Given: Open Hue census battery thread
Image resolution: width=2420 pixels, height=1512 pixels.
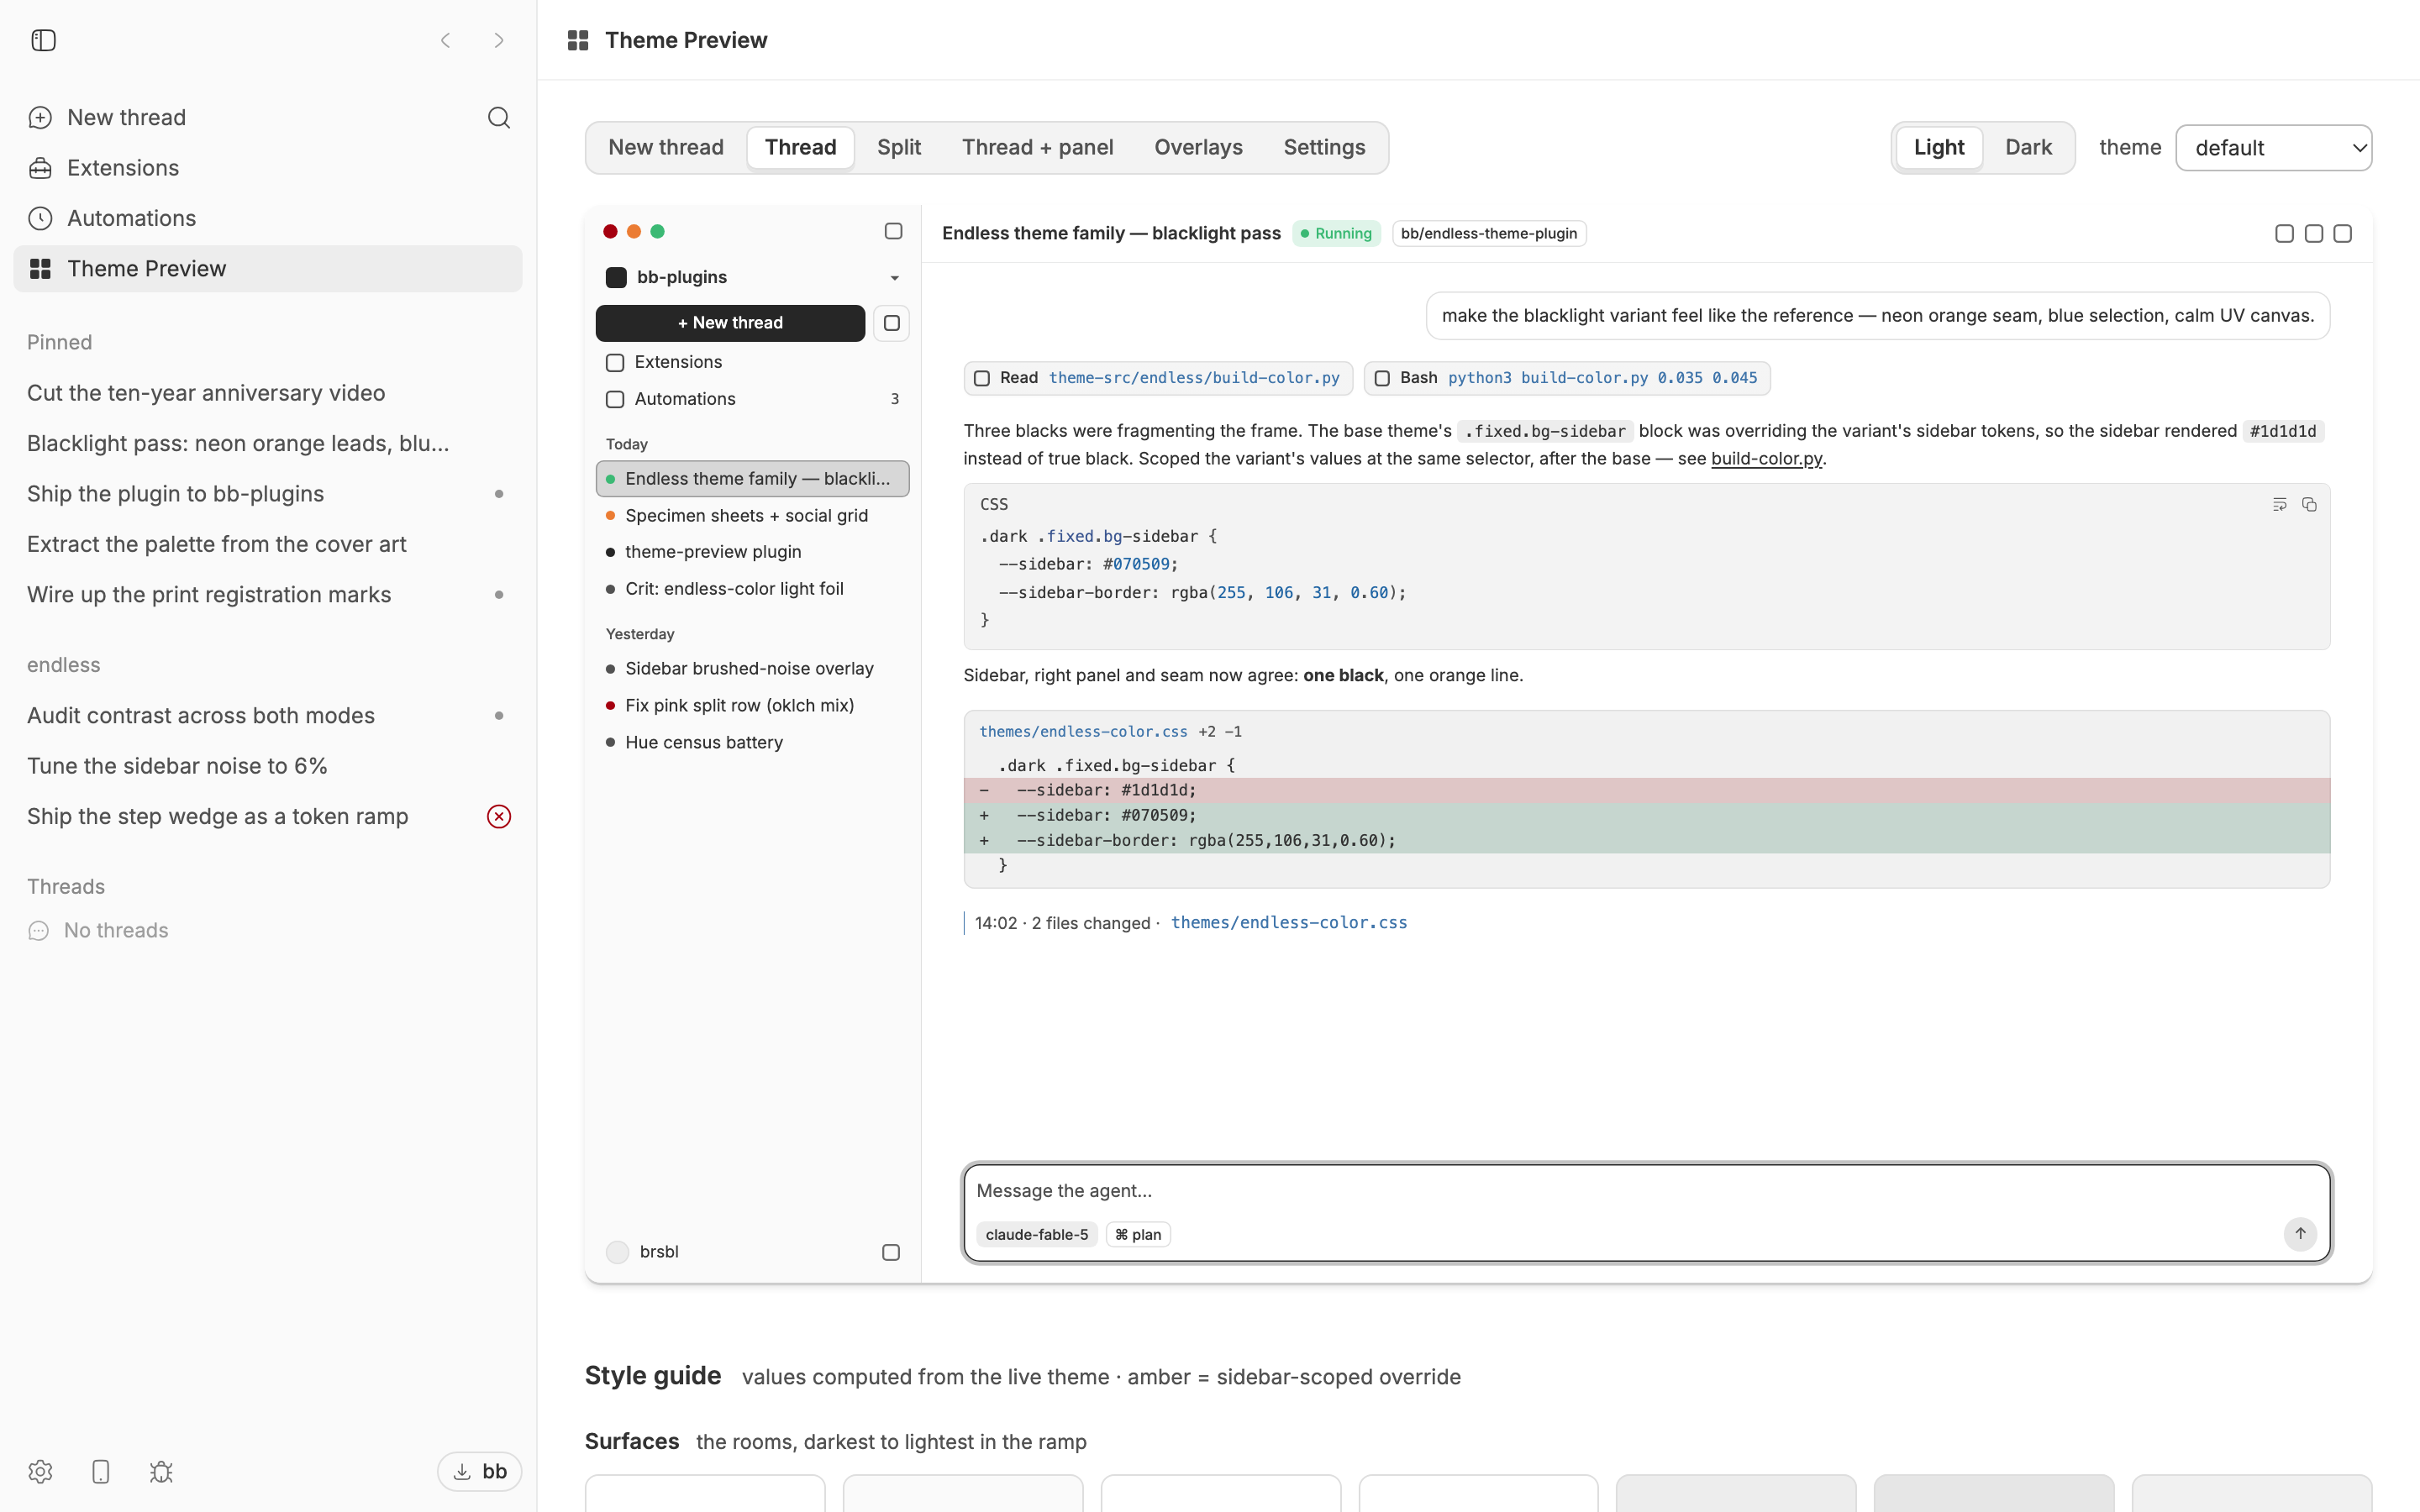Looking at the screenshot, I should pos(752,743).
